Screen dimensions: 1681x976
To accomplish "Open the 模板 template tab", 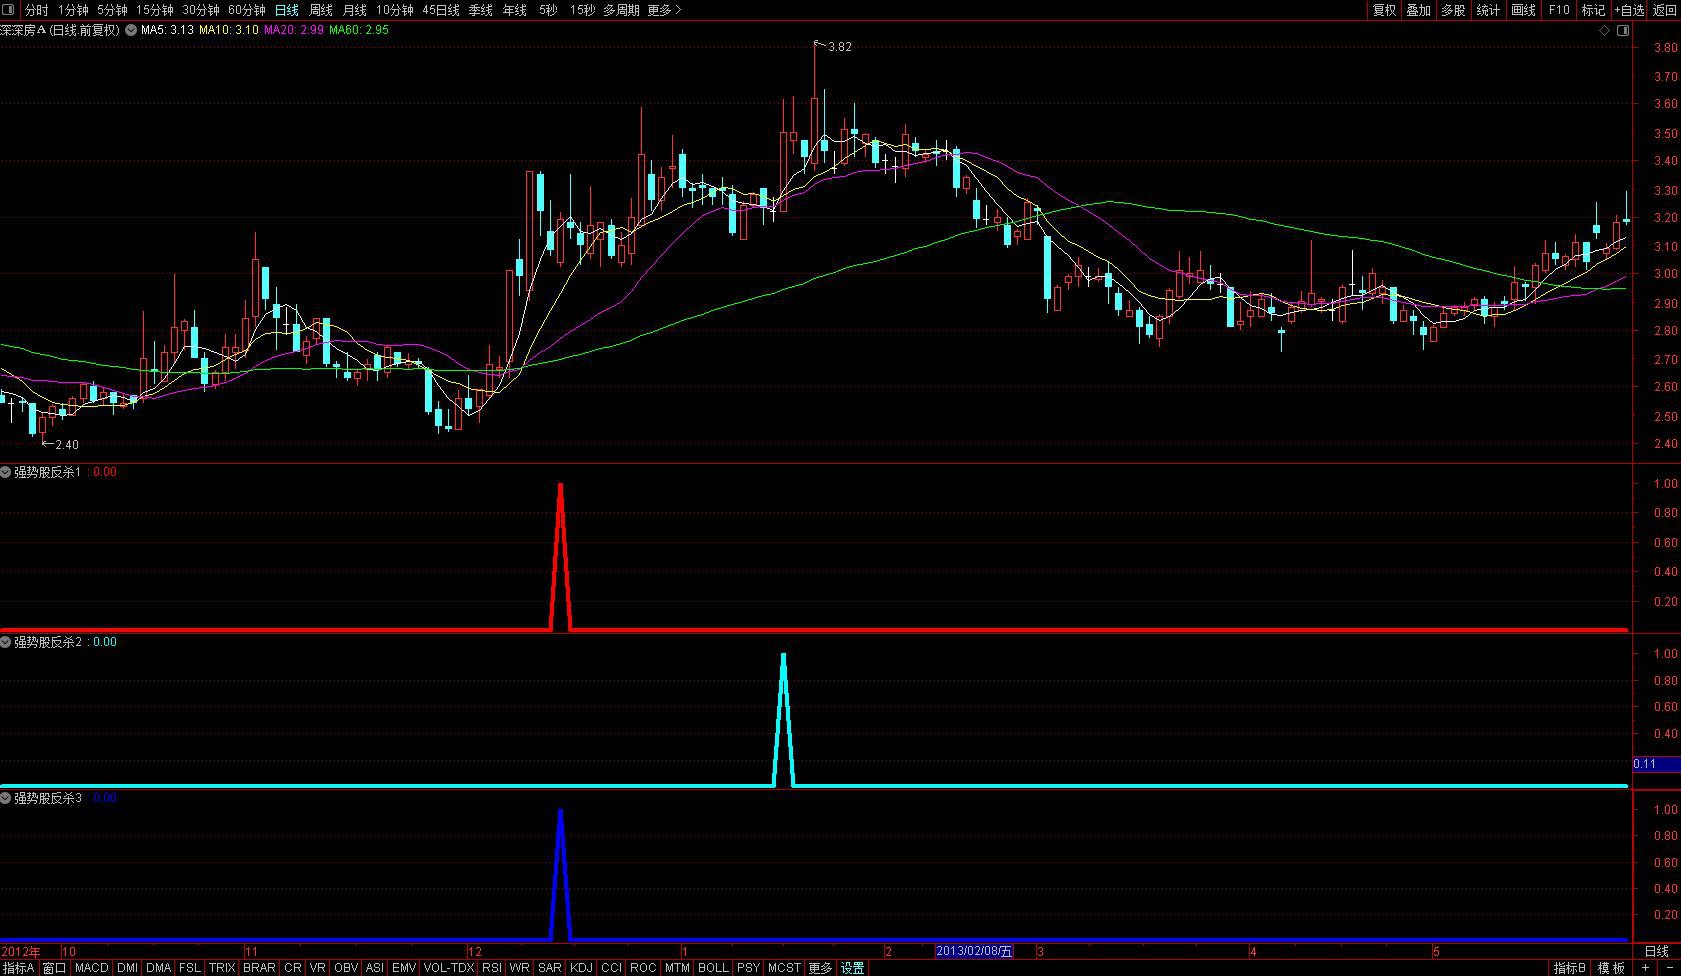I will click(x=1611, y=968).
